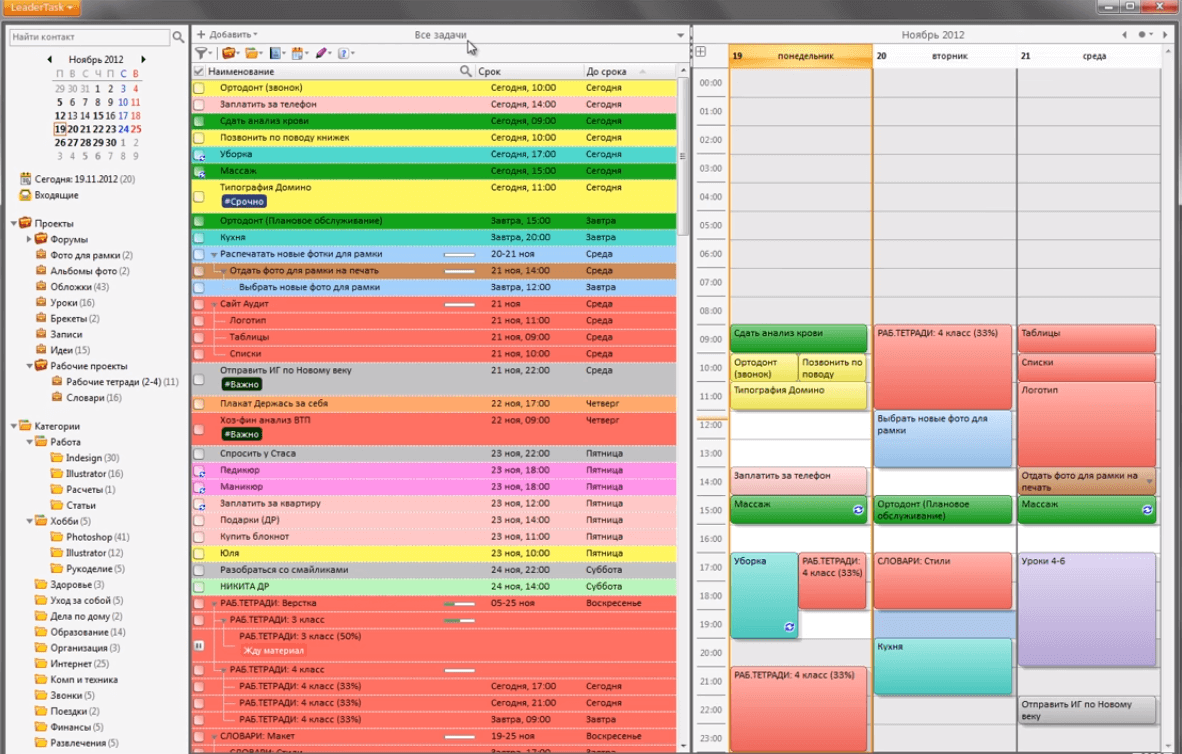Collapse the Проекты tree node

coord(14,223)
